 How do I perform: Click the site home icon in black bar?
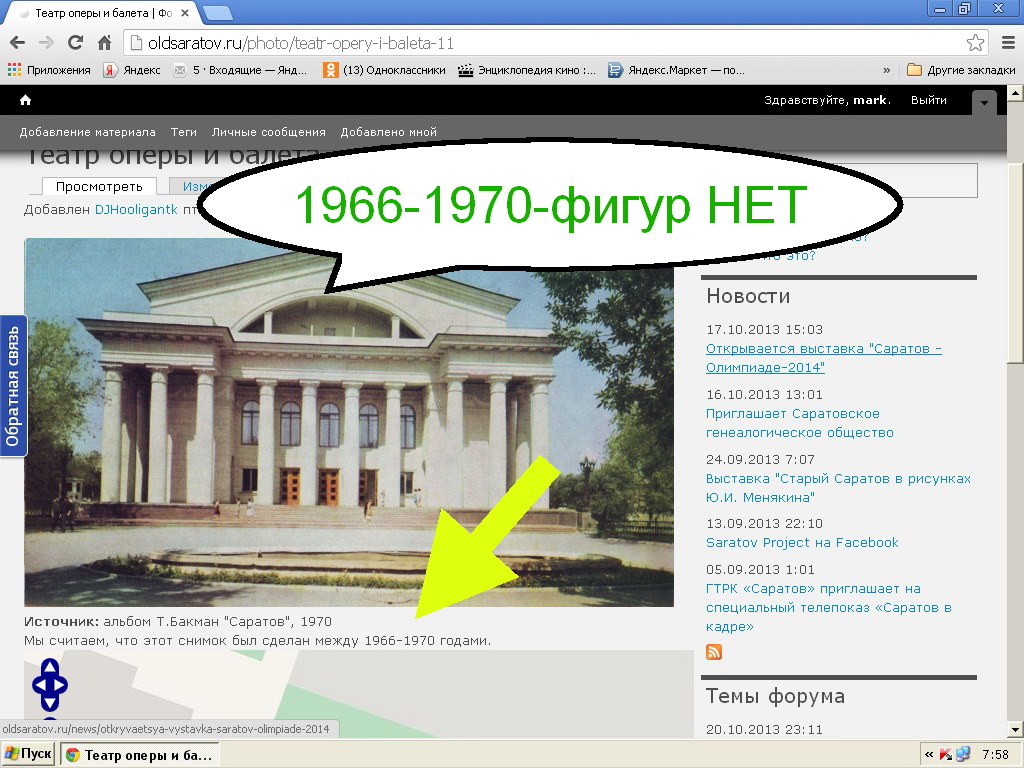[x=25, y=100]
